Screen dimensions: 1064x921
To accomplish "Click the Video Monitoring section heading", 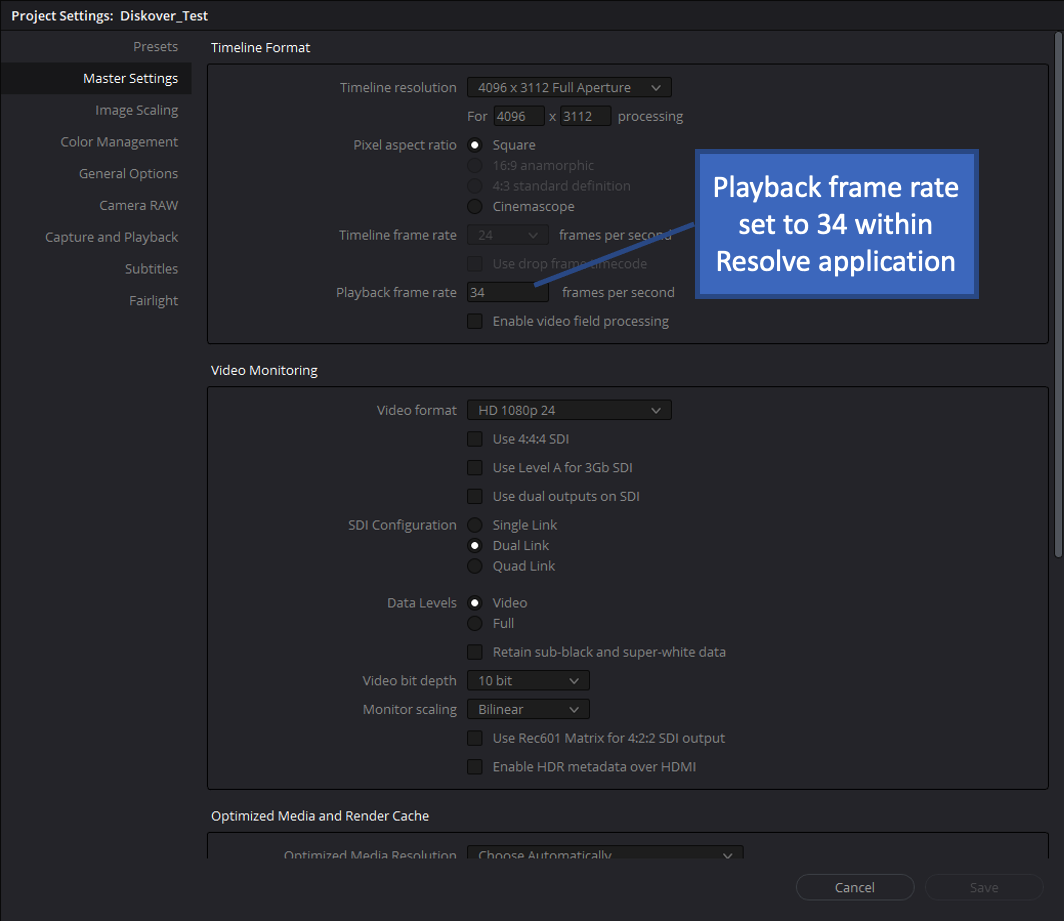I will [264, 371].
